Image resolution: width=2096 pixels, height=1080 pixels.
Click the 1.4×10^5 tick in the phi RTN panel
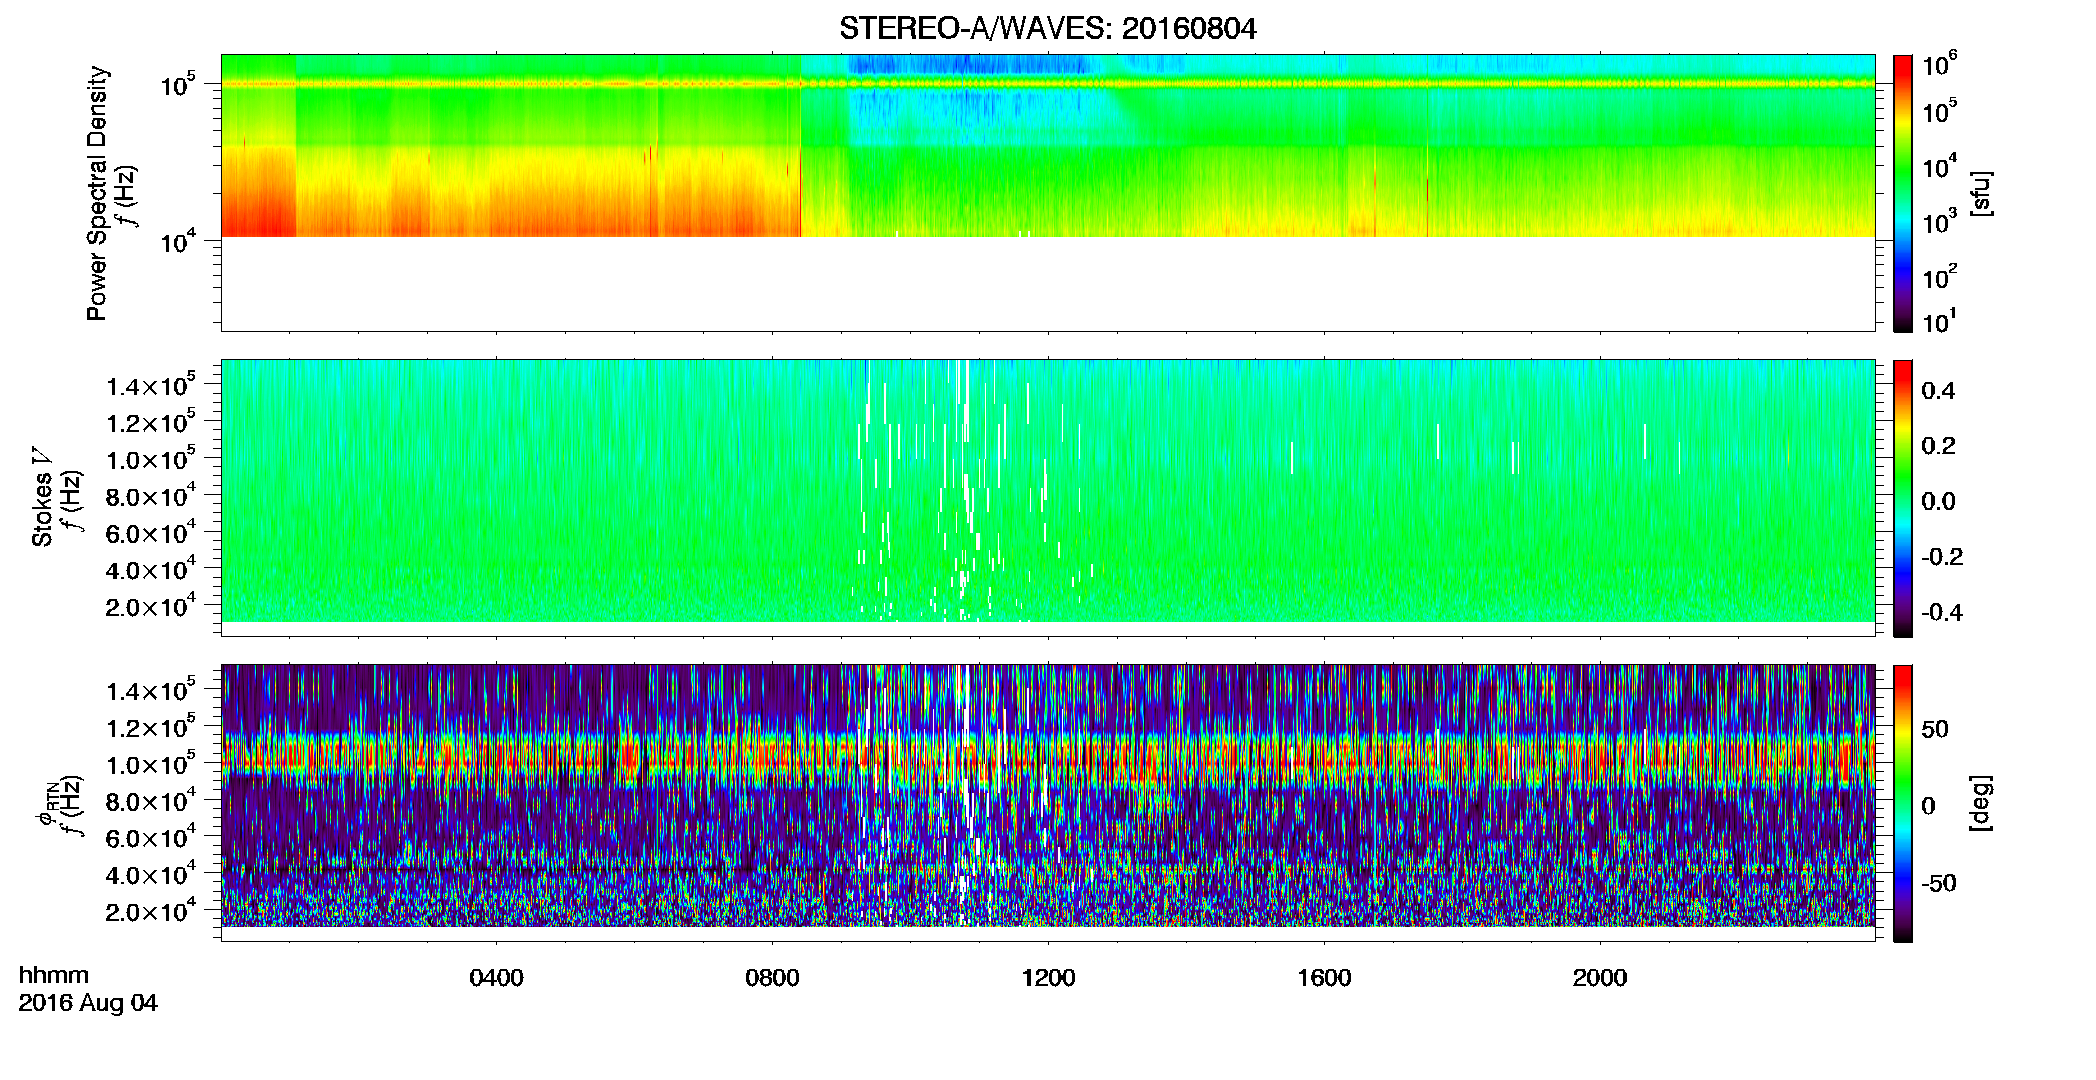[x=150, y=691]
